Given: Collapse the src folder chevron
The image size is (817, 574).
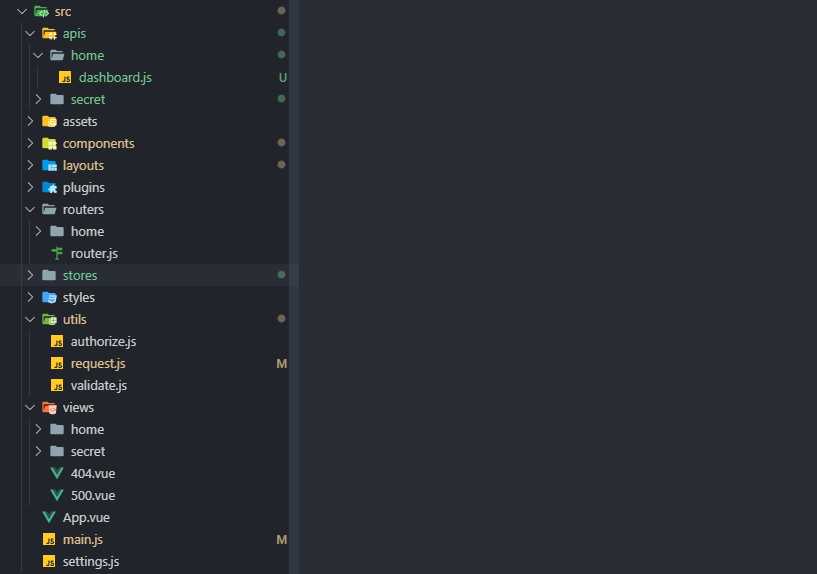Looking at the screenshot, I should (x=22, y=11).
